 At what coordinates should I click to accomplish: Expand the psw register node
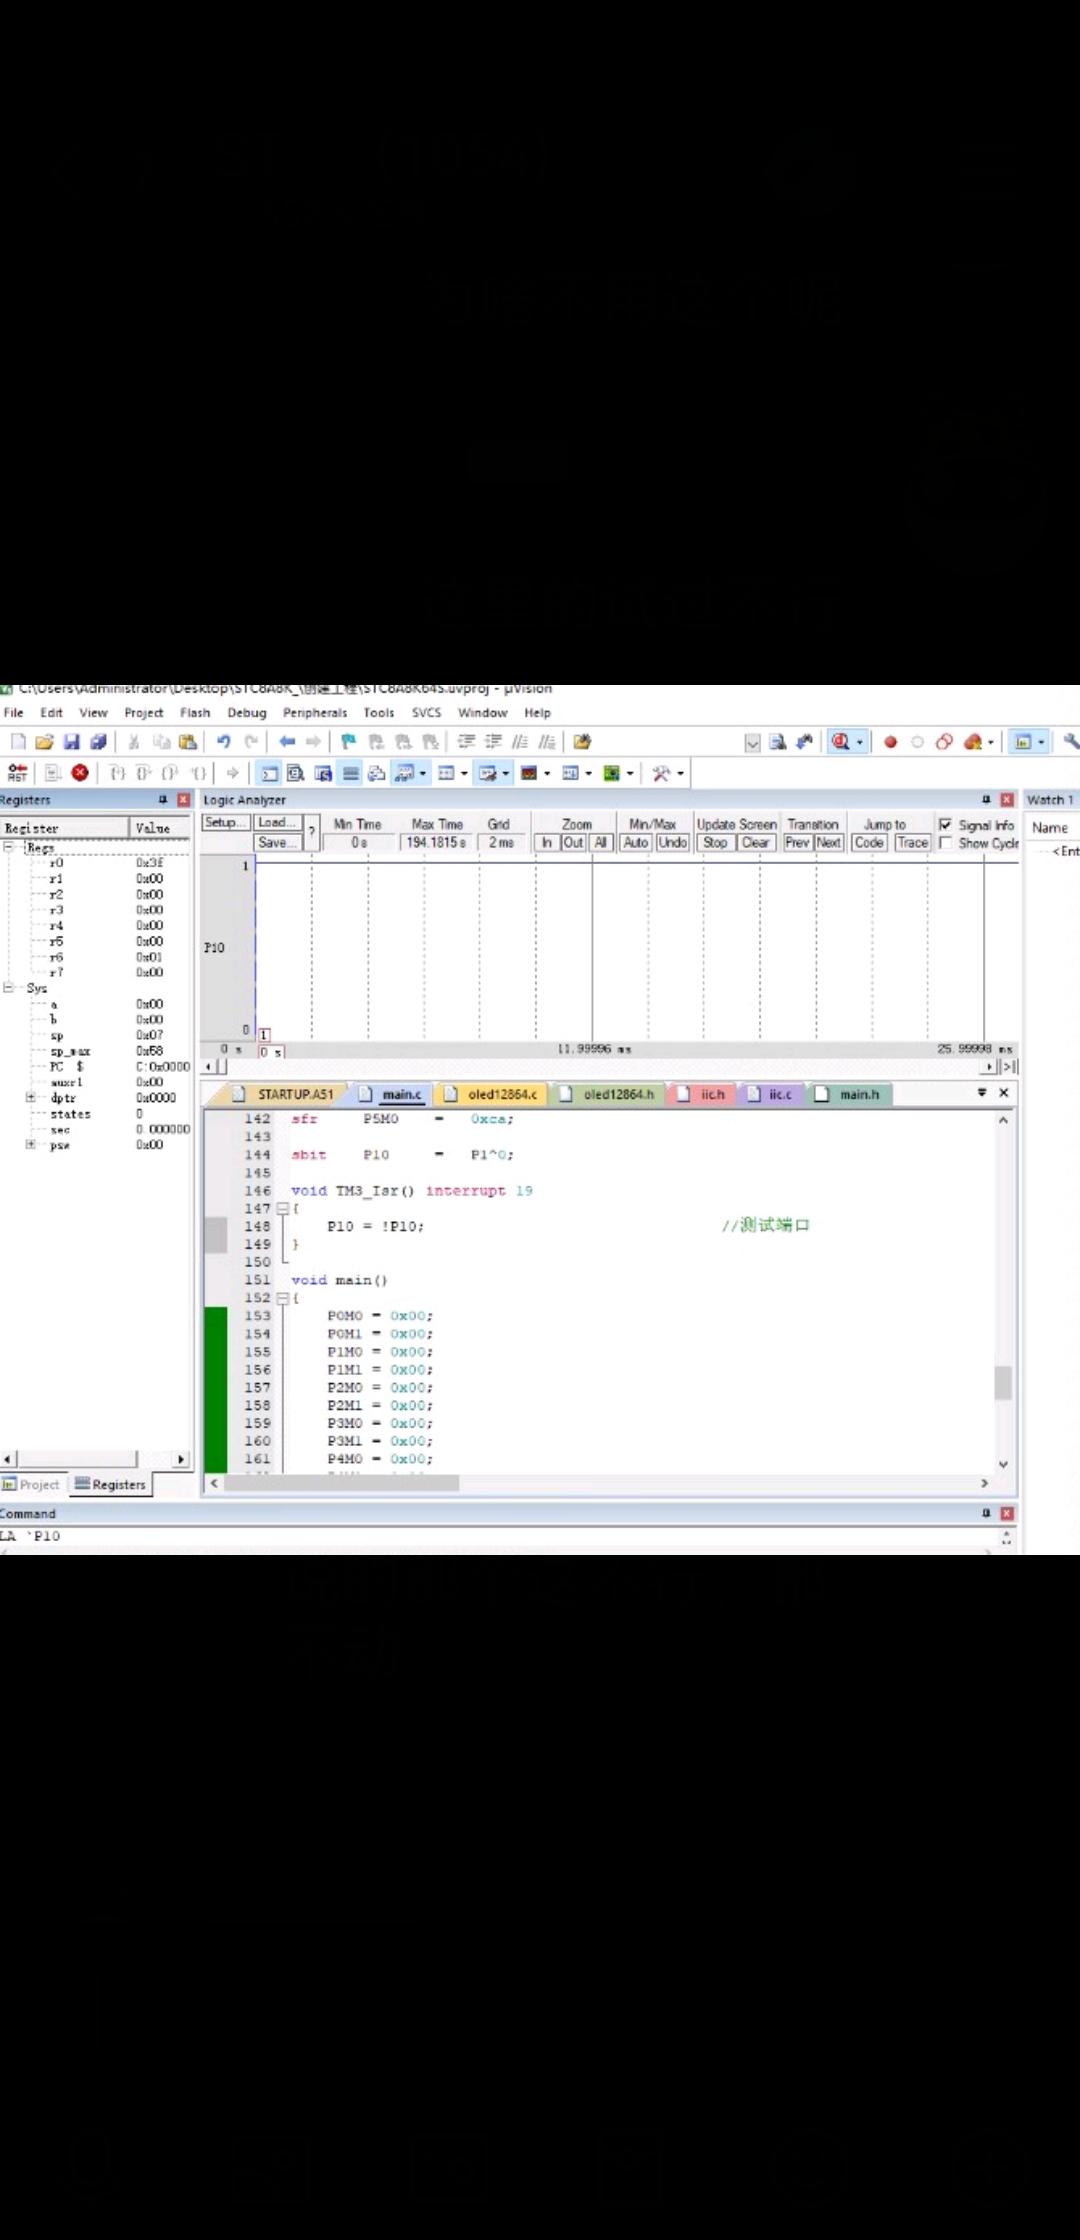tap(31, 1144)
